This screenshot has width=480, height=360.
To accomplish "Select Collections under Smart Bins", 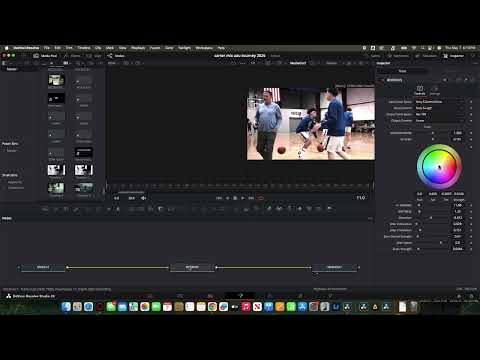I will pyautogui.click(x=16, y=188).
